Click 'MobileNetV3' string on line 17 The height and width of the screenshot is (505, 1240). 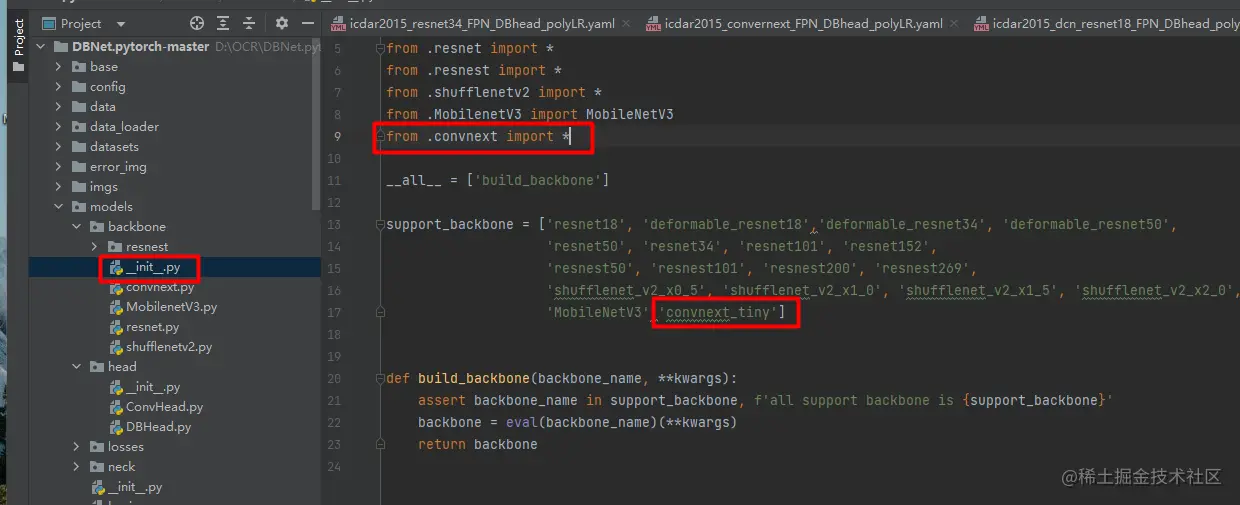[598, 313]
